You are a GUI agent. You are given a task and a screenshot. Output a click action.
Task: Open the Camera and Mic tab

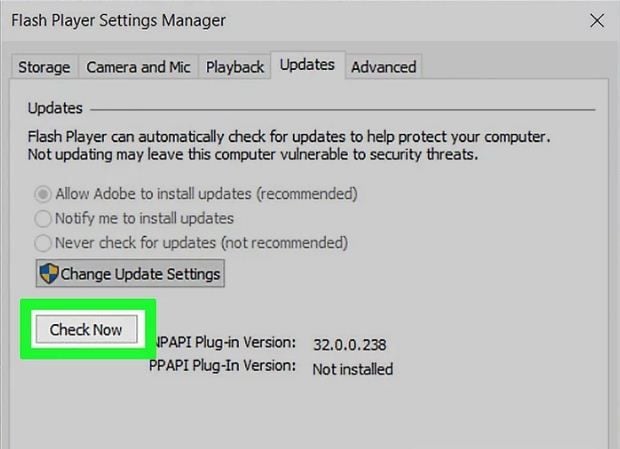click(138, 67)
